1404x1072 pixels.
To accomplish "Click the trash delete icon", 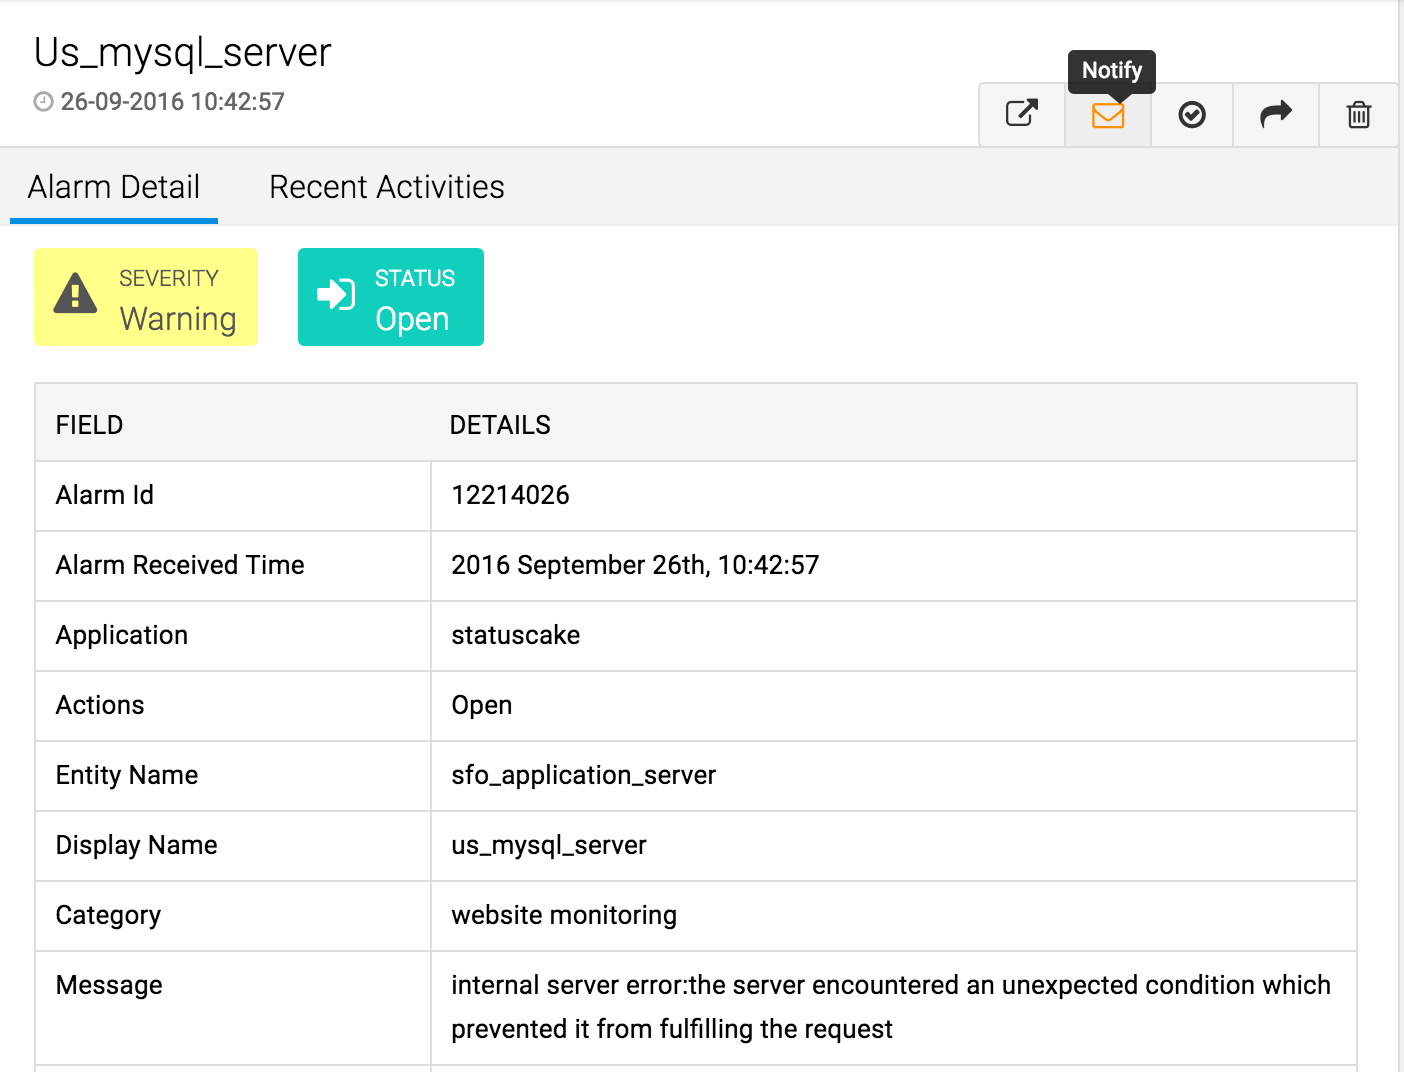I will click(1358, 115).
